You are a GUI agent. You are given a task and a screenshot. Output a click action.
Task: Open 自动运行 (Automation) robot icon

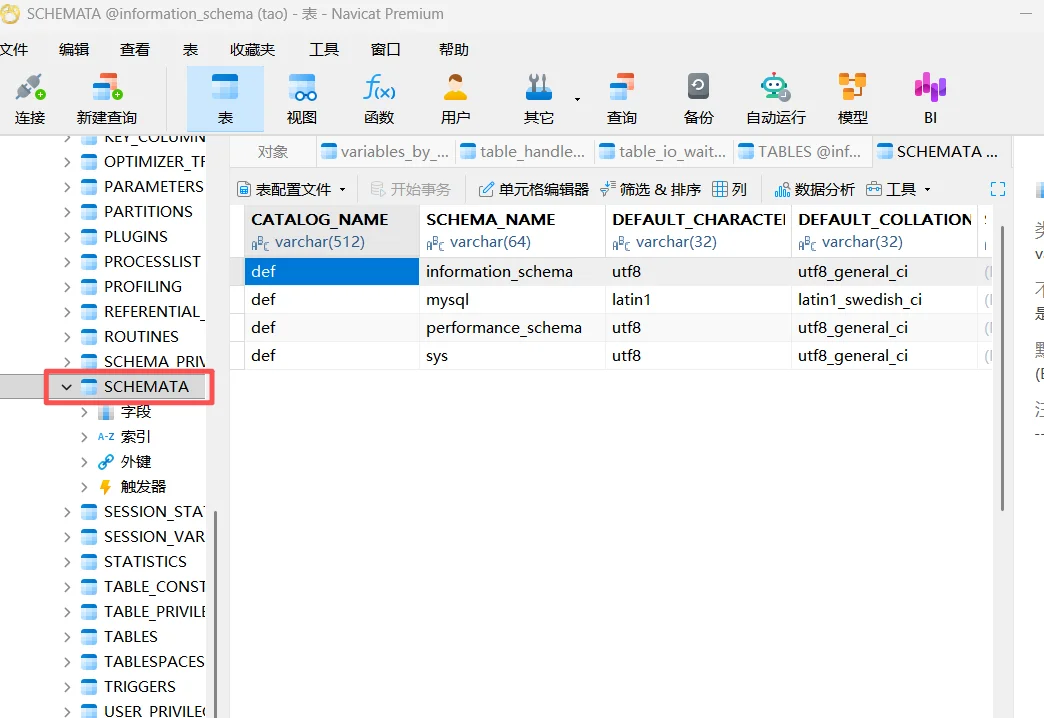click(775, 98)
